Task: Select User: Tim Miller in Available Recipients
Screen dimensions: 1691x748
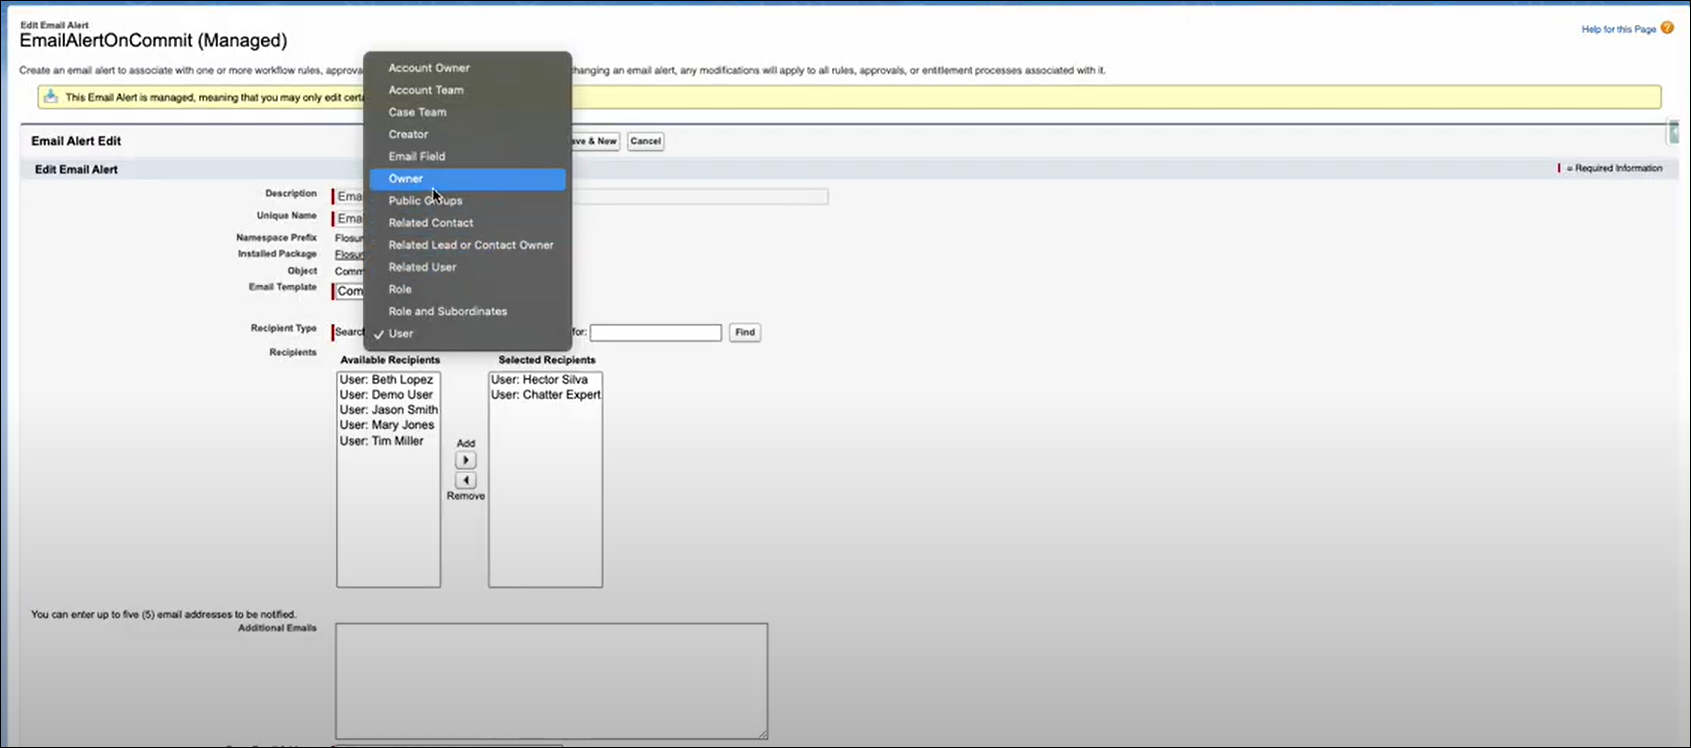Action: tap(381, 441)
